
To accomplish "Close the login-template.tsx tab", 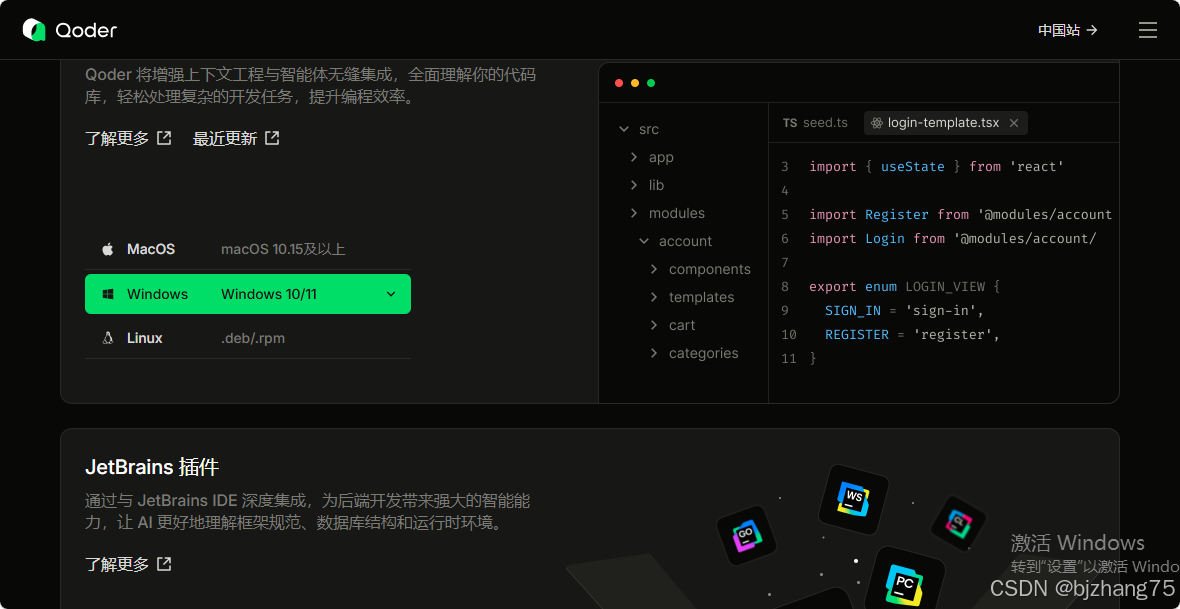I will pos(1014,123).
